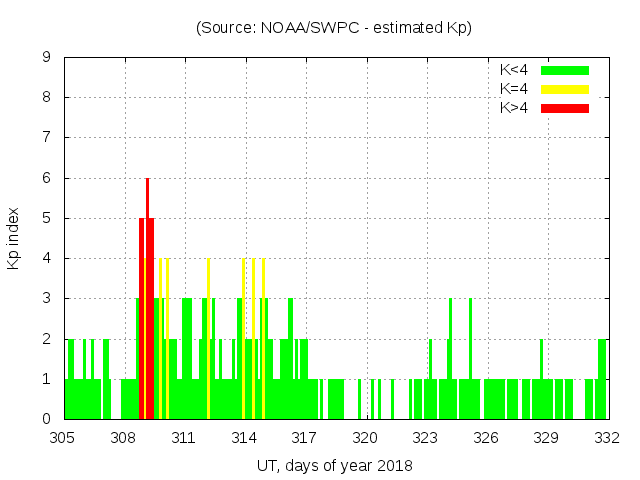The width and height of the screenshot is (640, 480).
Task: Click the green K<4 legend swatch
Action: click(x=565, y=70)
